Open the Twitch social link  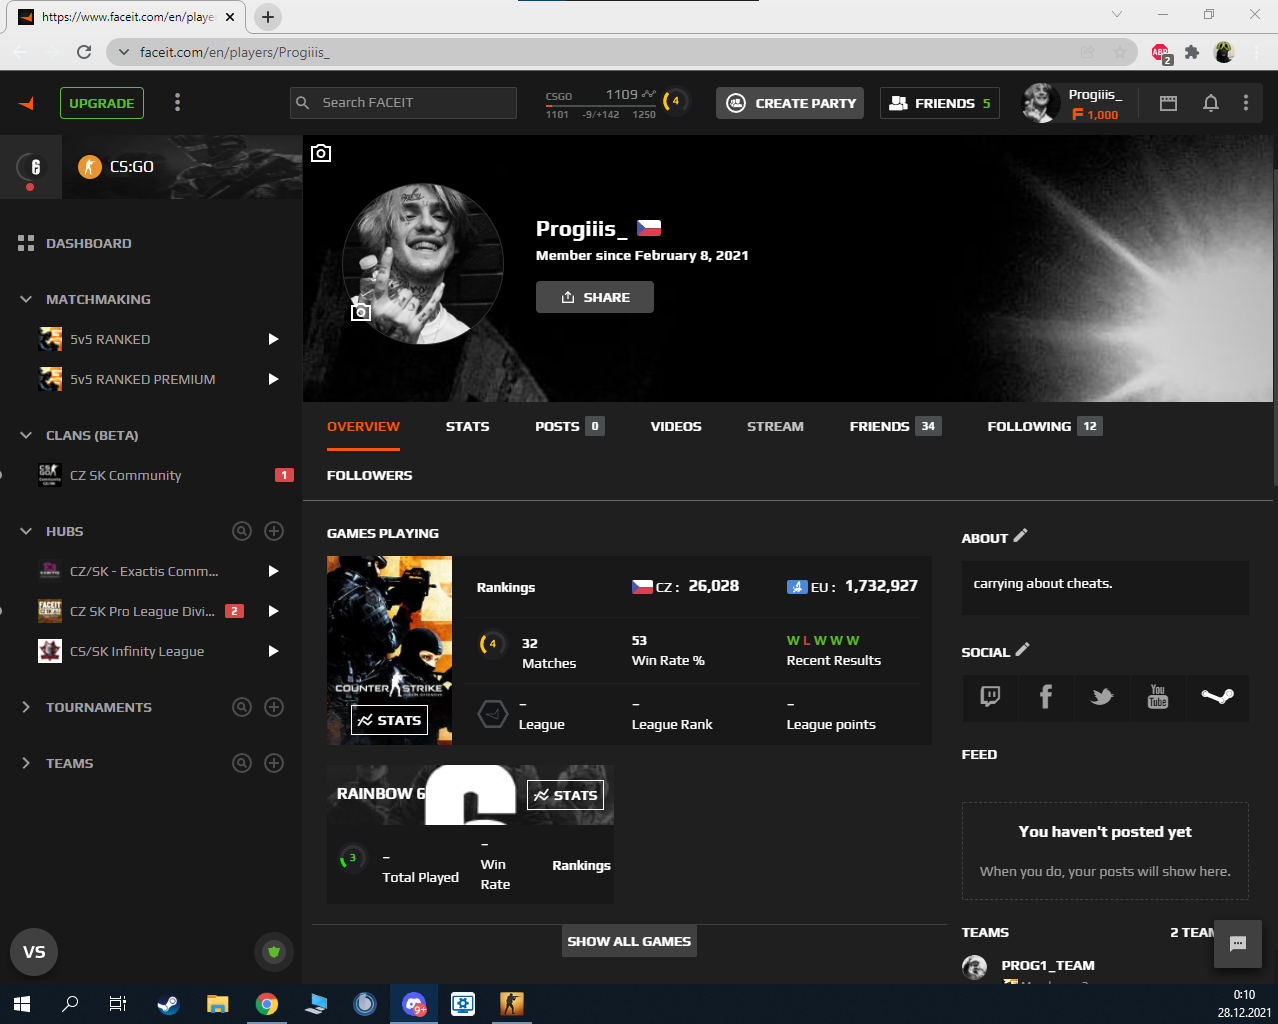pyautogui.click(x=990, y=697)
